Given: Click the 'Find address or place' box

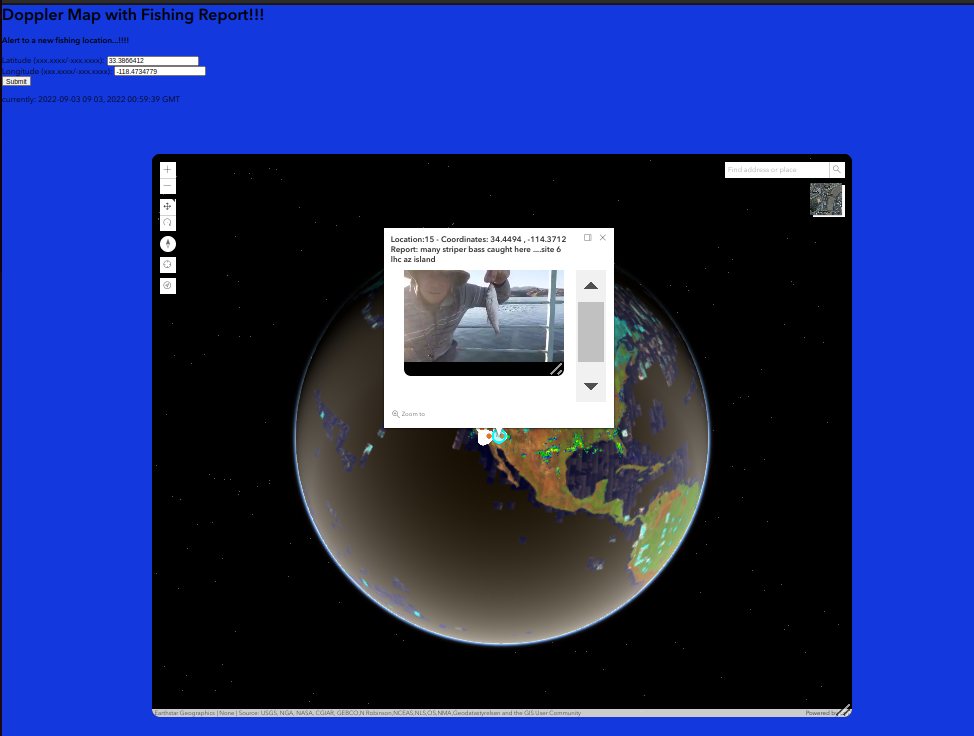Looking at the screenshot, I should [x=776, y=170].
